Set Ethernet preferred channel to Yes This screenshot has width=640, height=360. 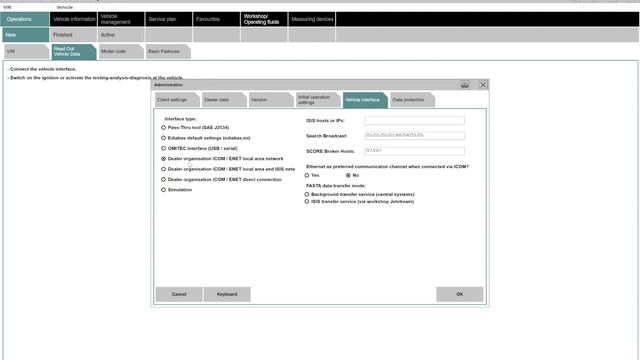(307, 176)
